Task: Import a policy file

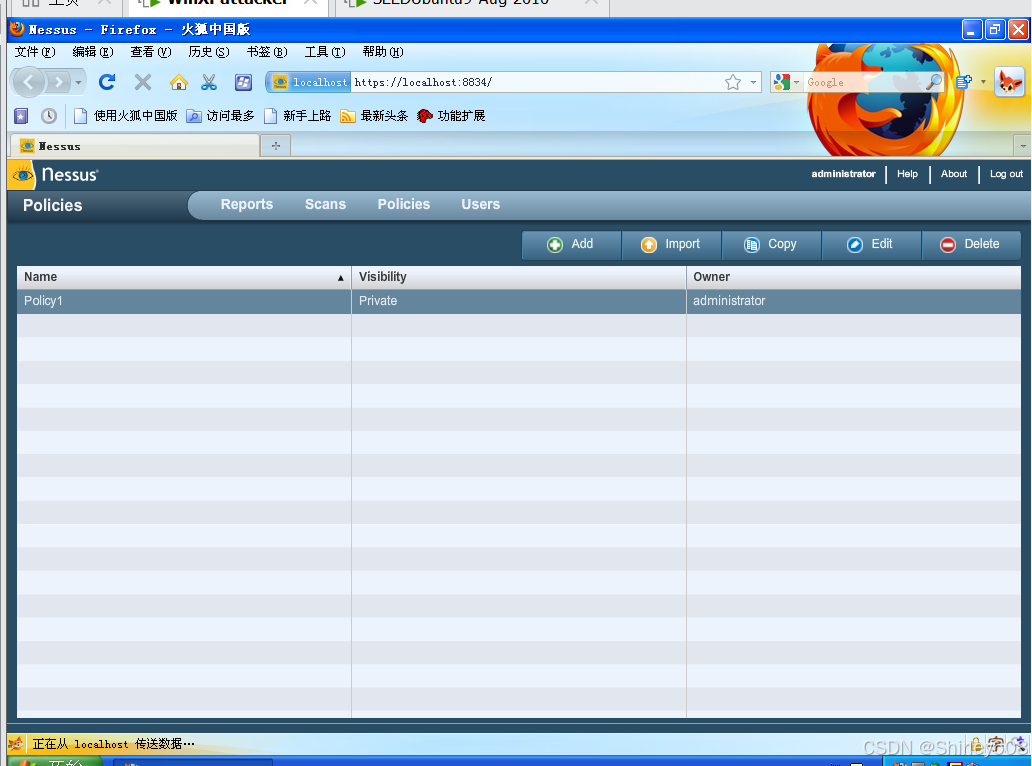Action: pyautogui.click(x=671, y=245)
